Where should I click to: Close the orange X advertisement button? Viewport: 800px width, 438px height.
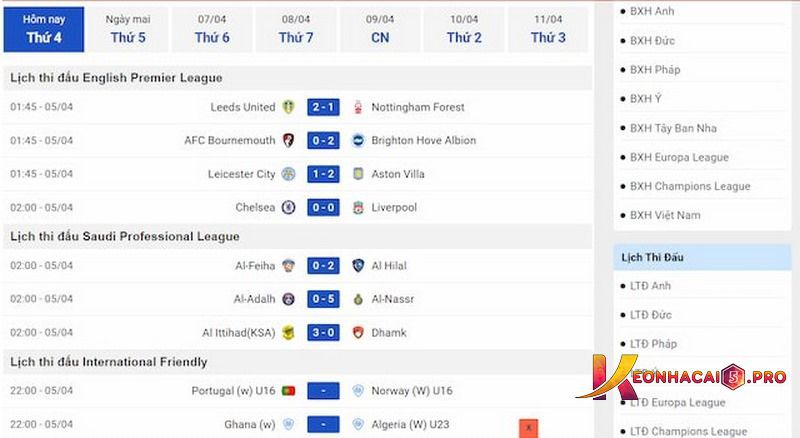[x=529, y=428]
